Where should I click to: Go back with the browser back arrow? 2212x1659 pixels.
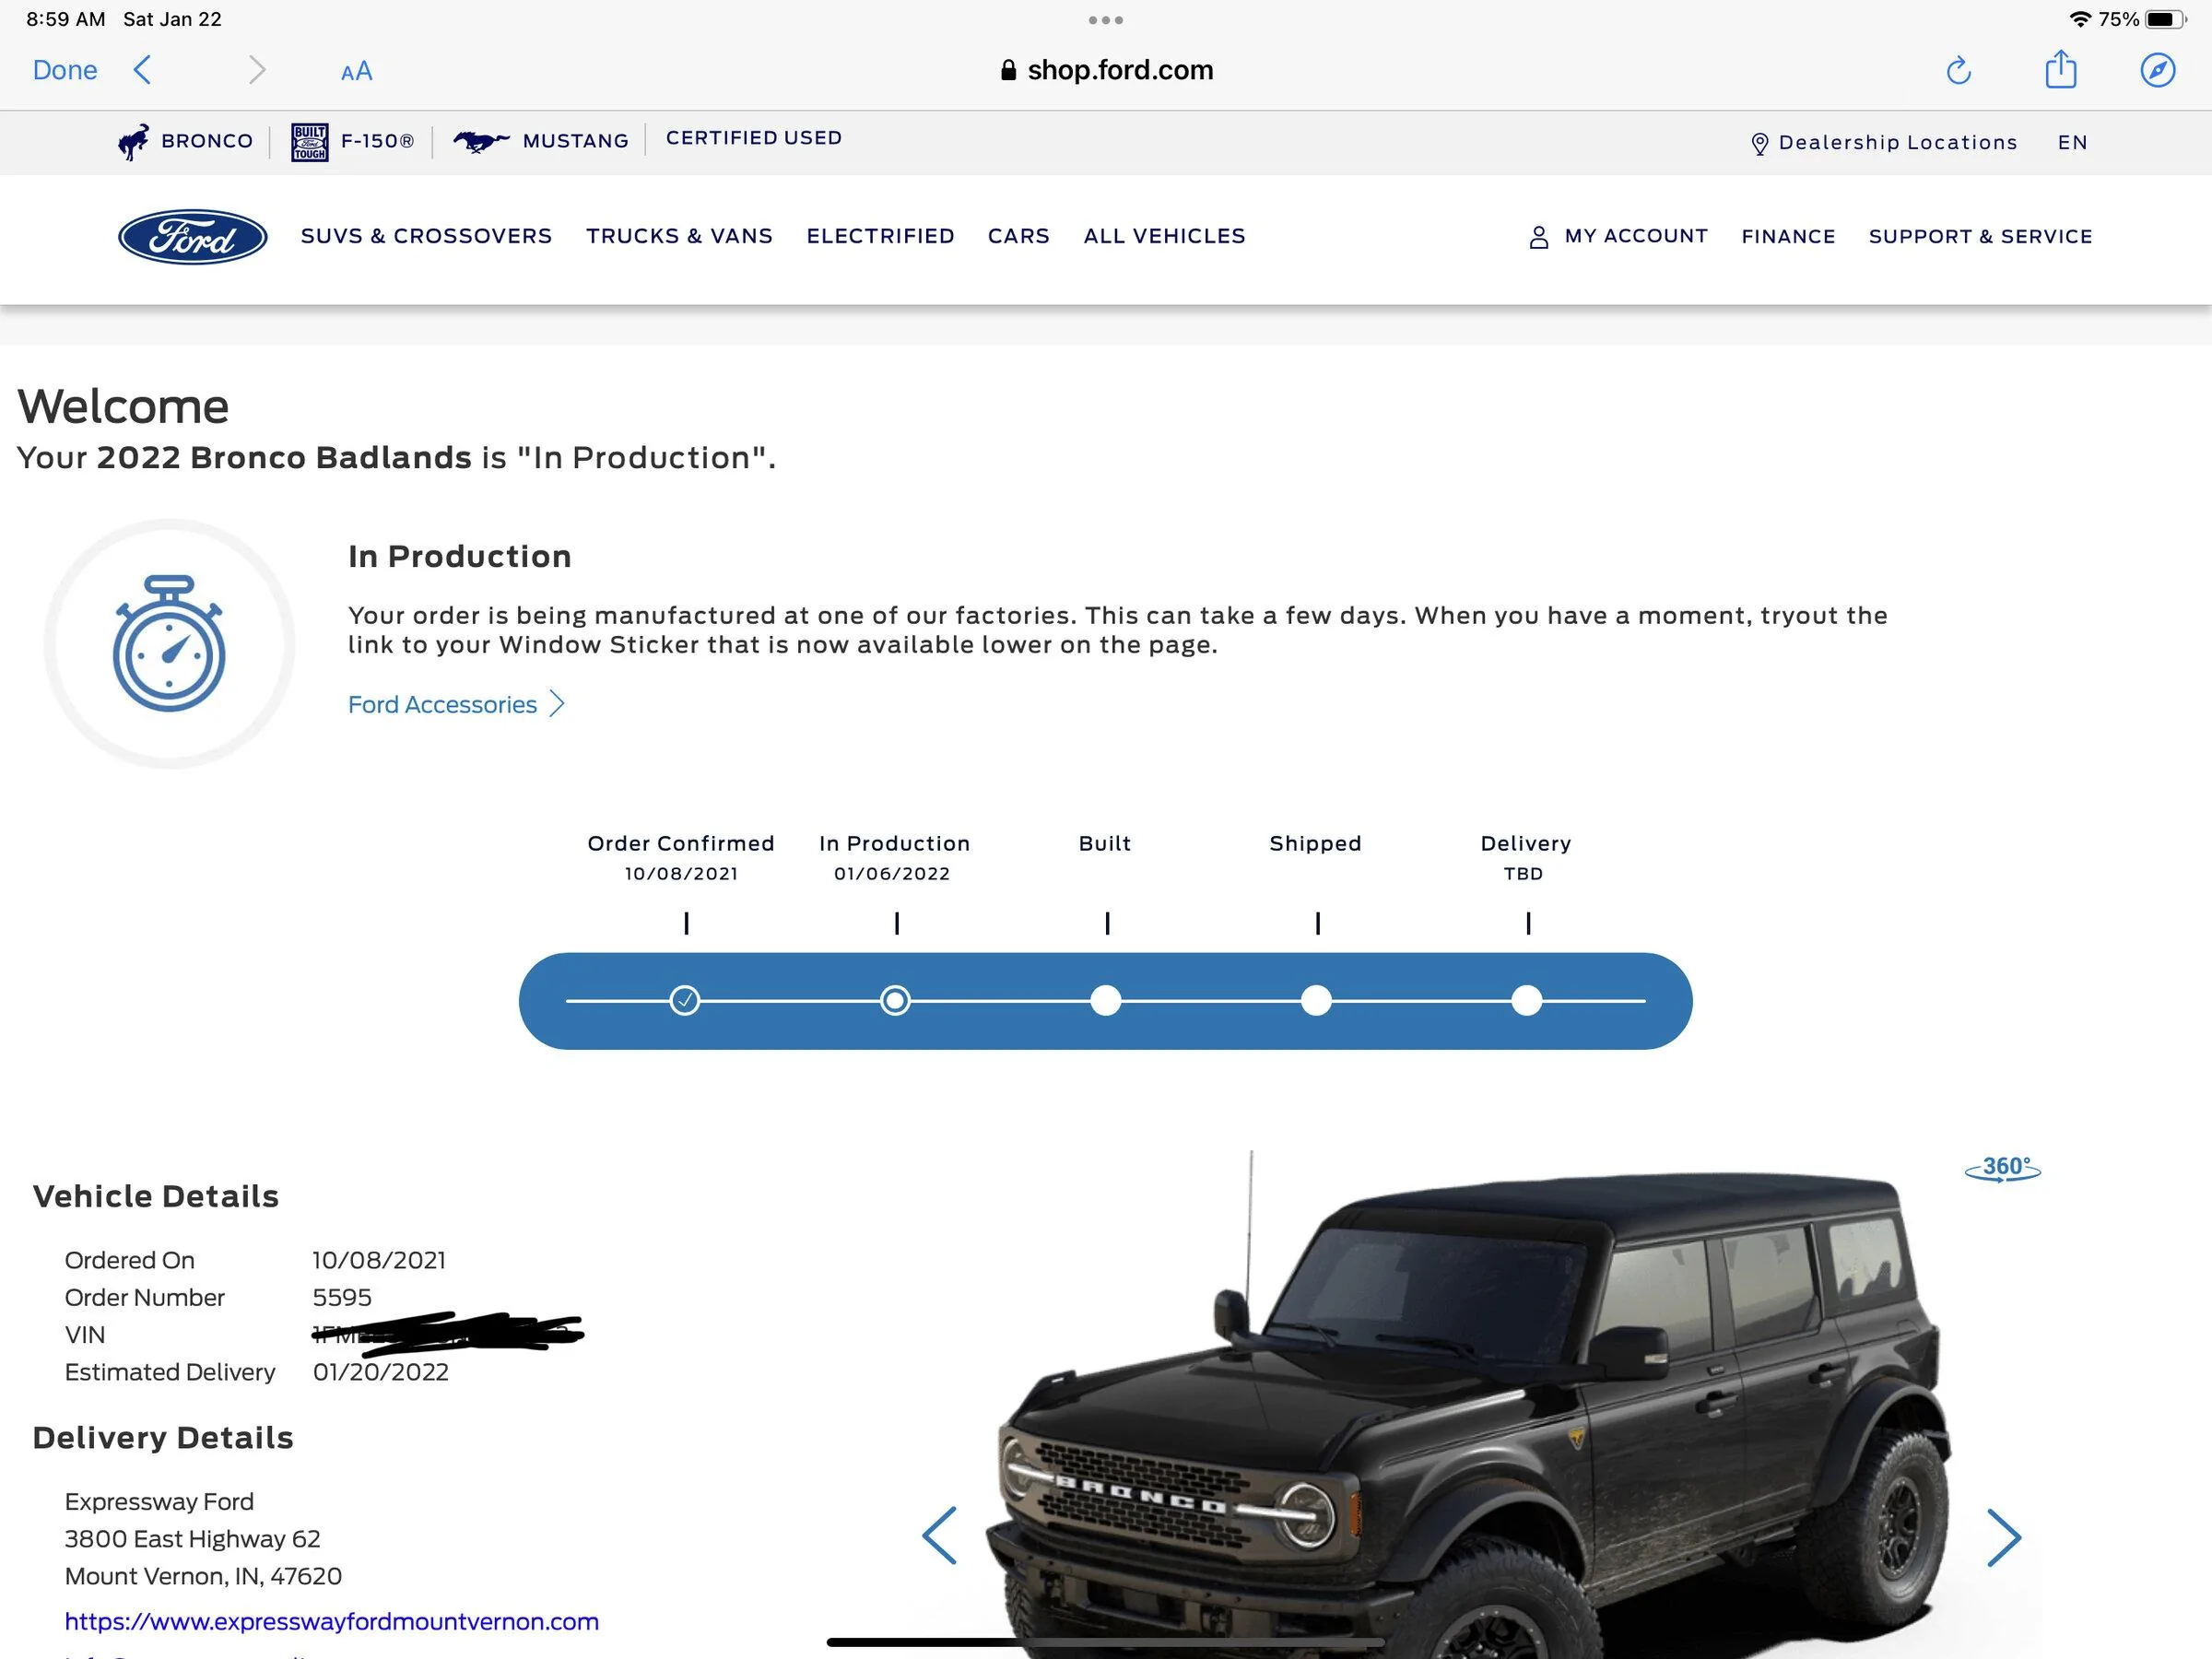[x=142, y=70]
